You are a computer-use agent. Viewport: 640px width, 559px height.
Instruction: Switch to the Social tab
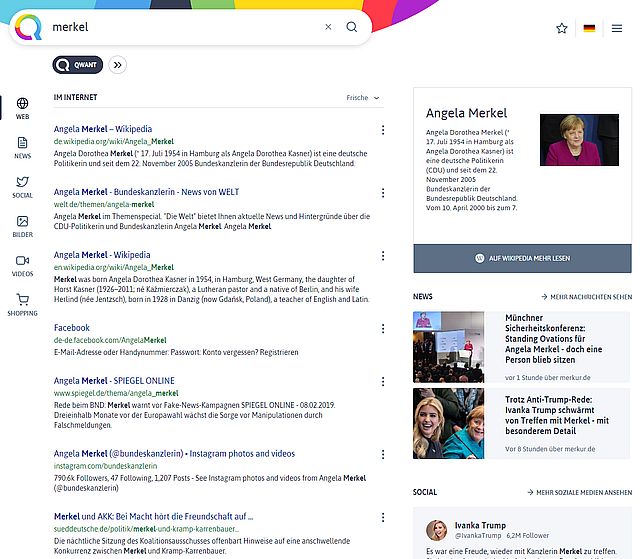tap(22, 187)
